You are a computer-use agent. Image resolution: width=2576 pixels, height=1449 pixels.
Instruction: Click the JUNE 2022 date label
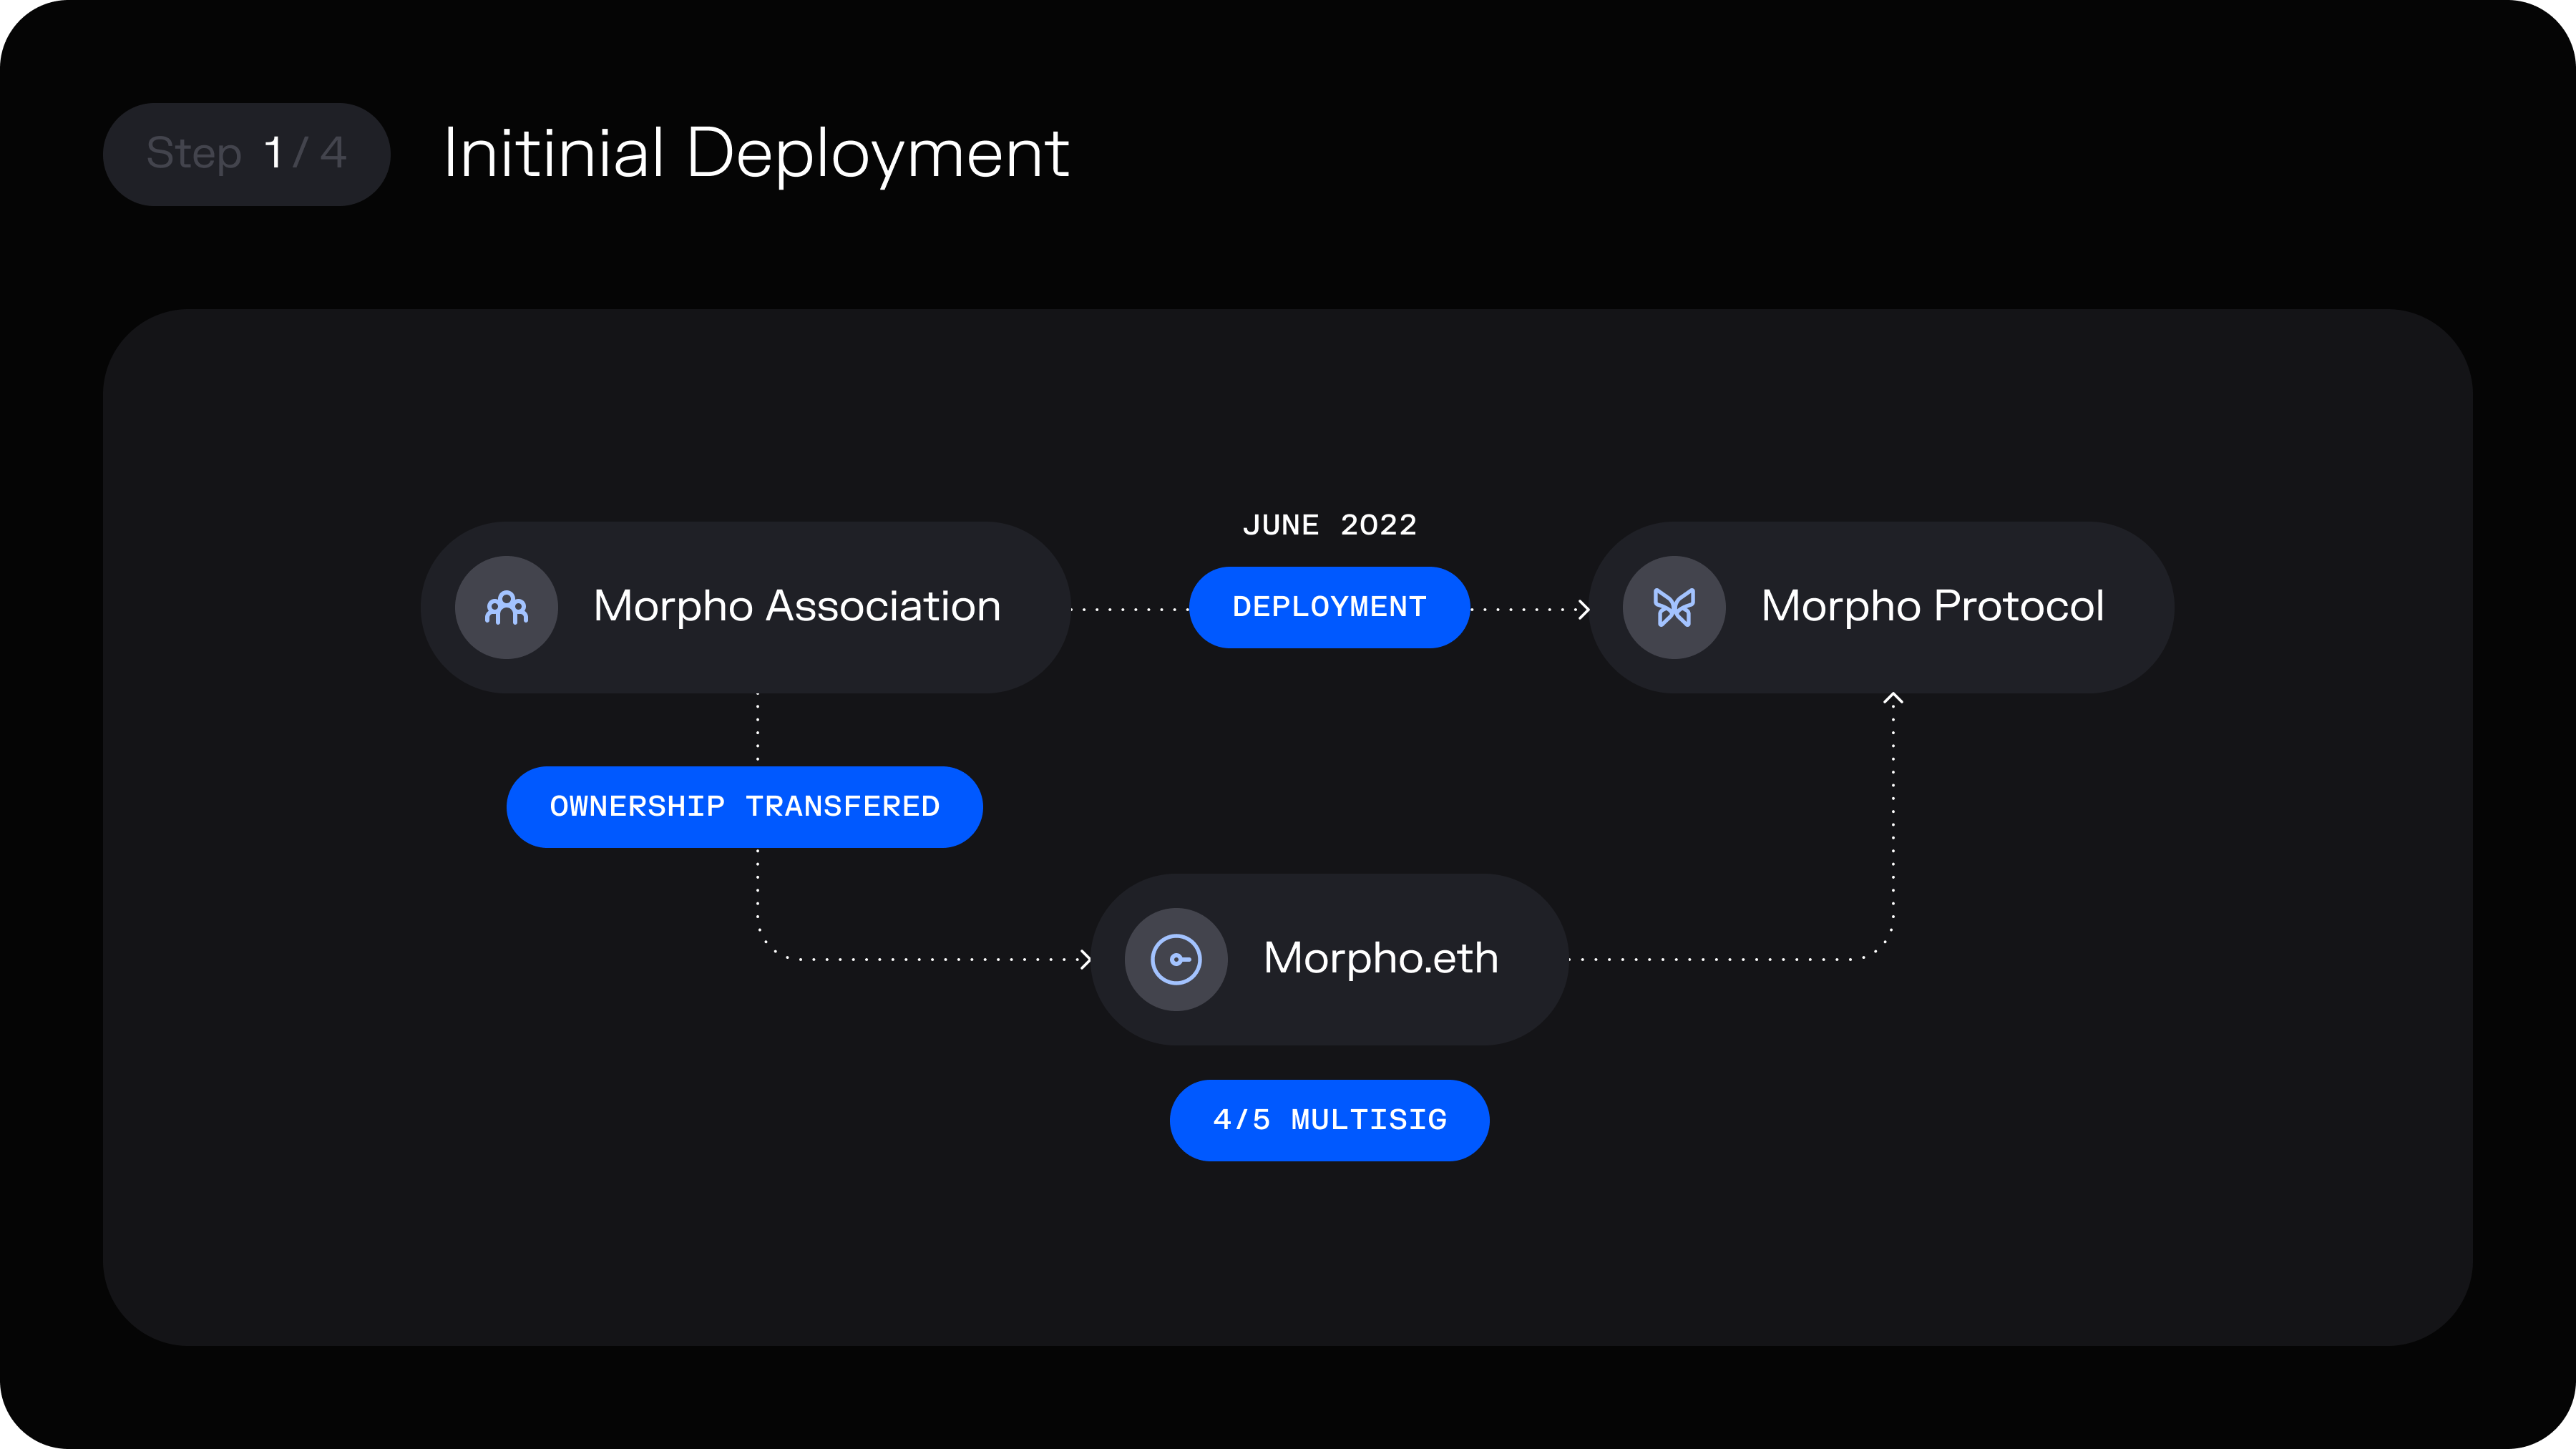[1329, 525]
